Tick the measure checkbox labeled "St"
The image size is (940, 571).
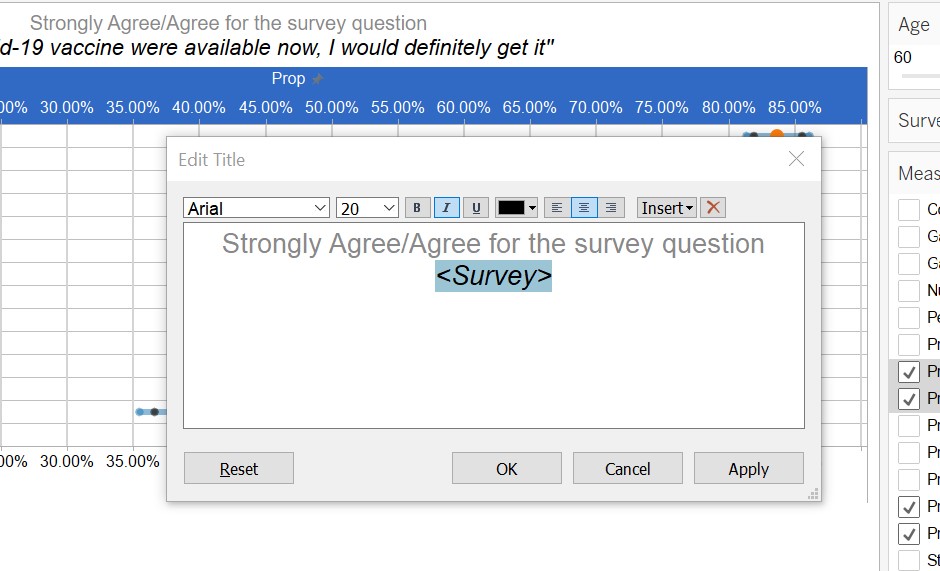(x=909, y=560)
